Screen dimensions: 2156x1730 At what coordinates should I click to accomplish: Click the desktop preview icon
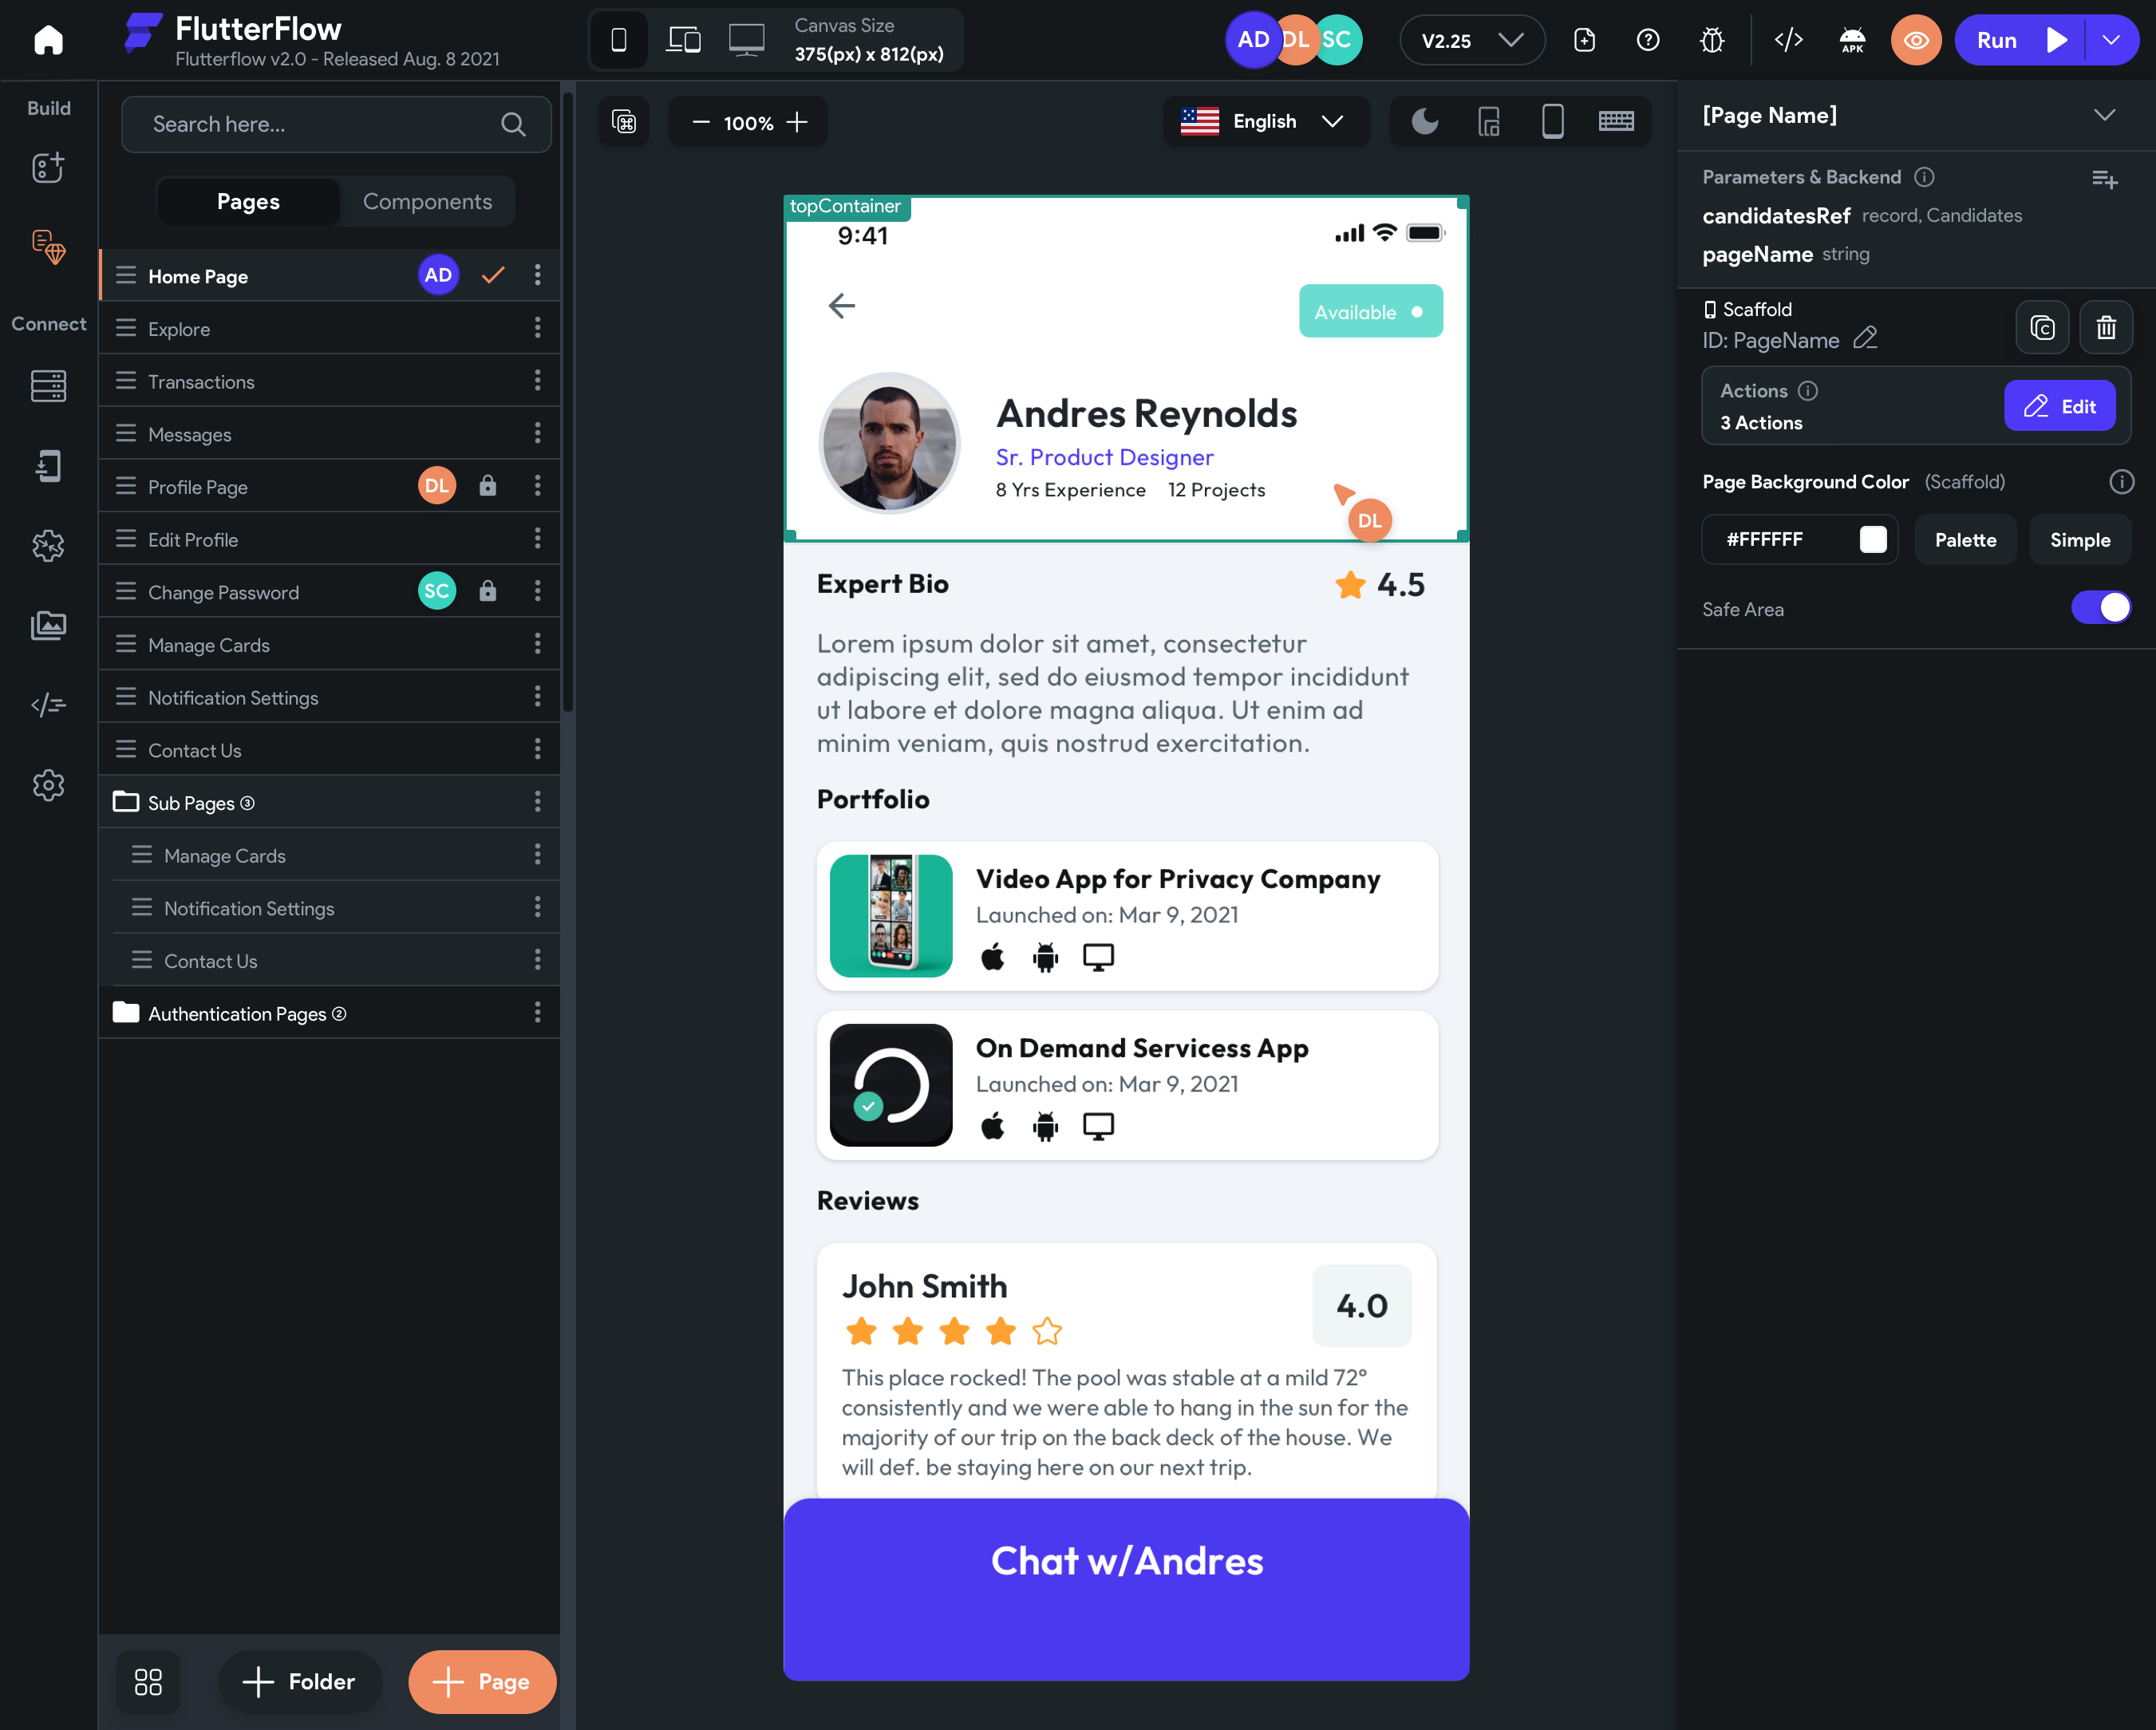tap(744, 41)
